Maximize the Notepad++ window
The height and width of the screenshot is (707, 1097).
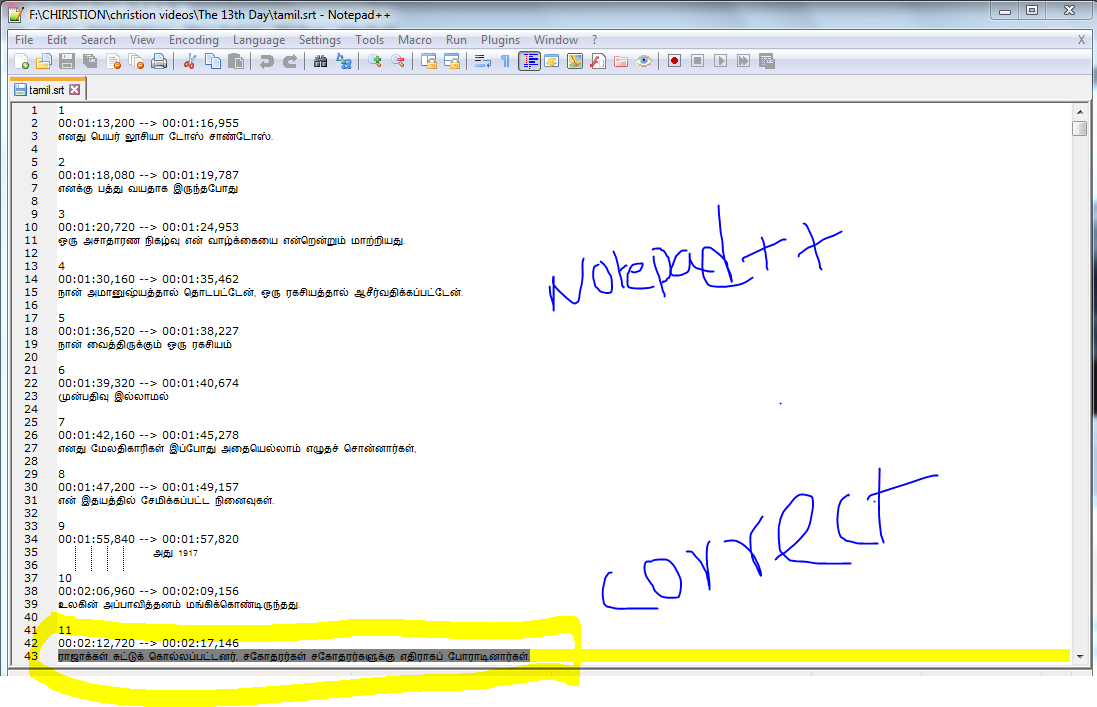click(1032, 10)
